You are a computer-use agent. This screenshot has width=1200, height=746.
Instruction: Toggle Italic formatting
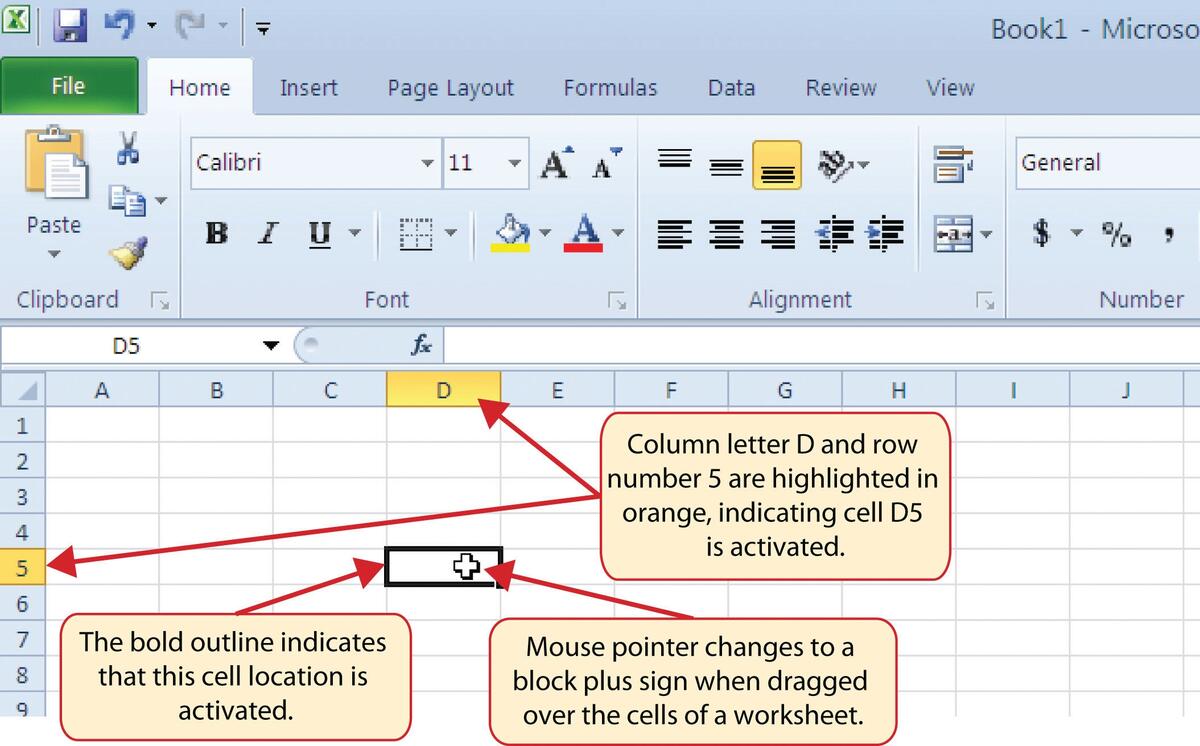click(267, 234)
